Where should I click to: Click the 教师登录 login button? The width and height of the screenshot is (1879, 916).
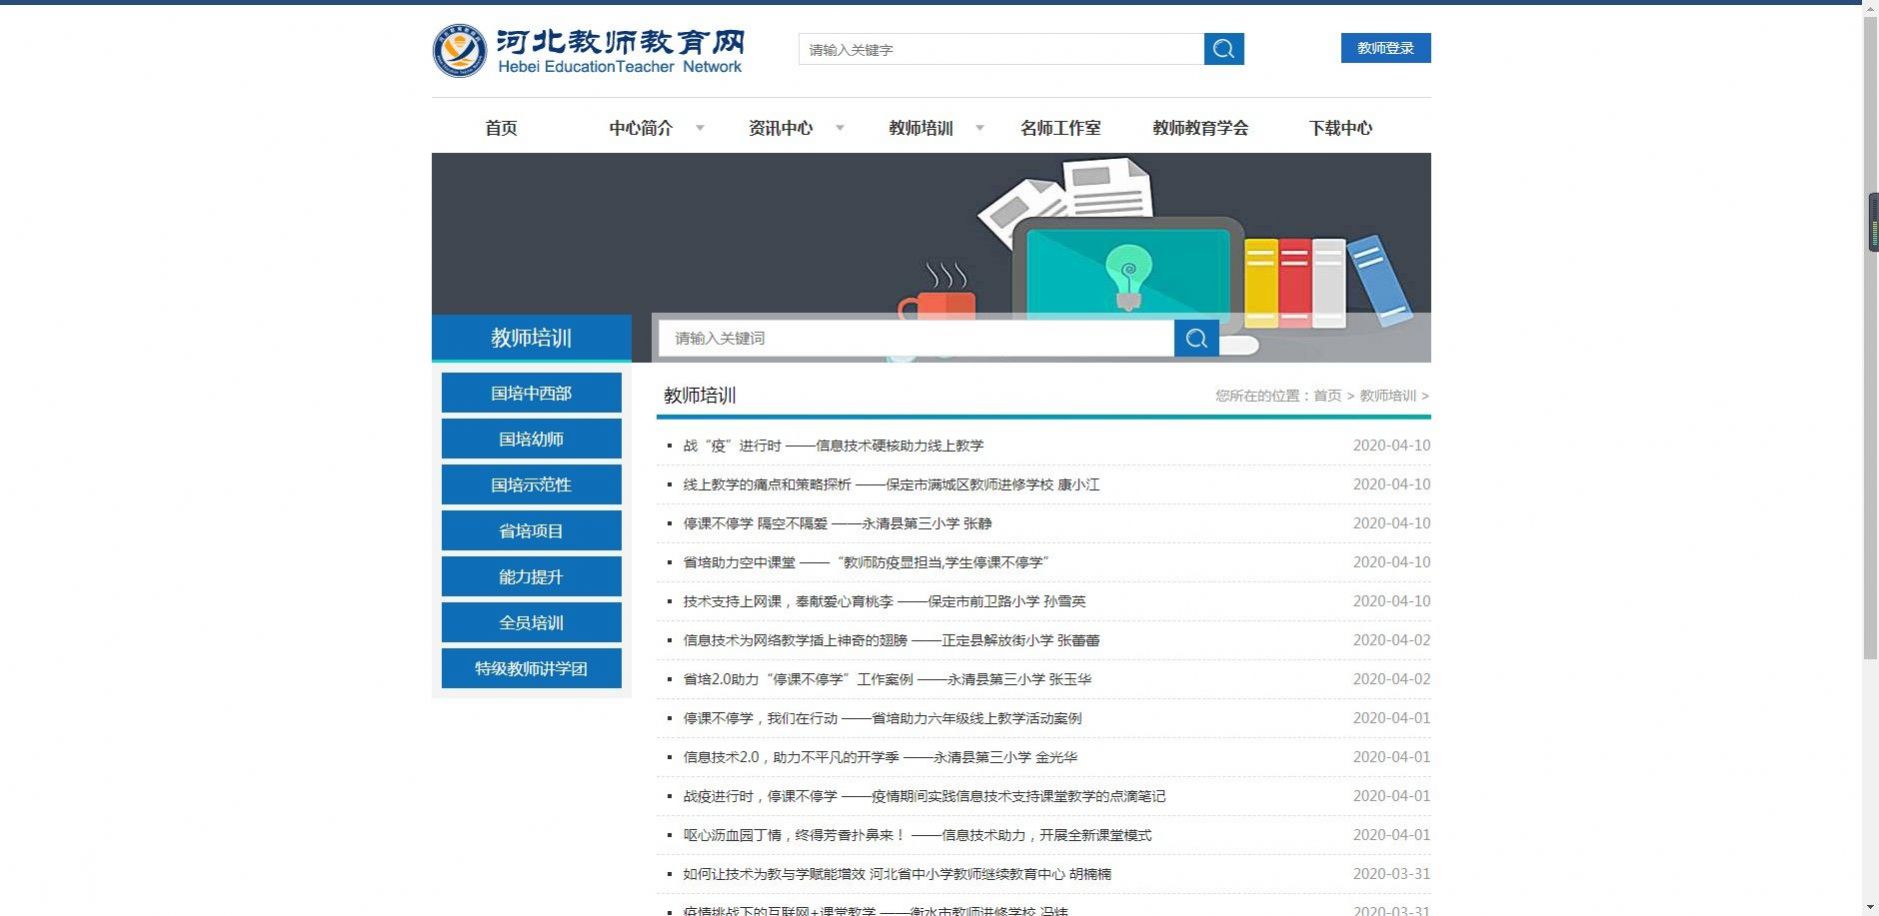(1385, 47)
